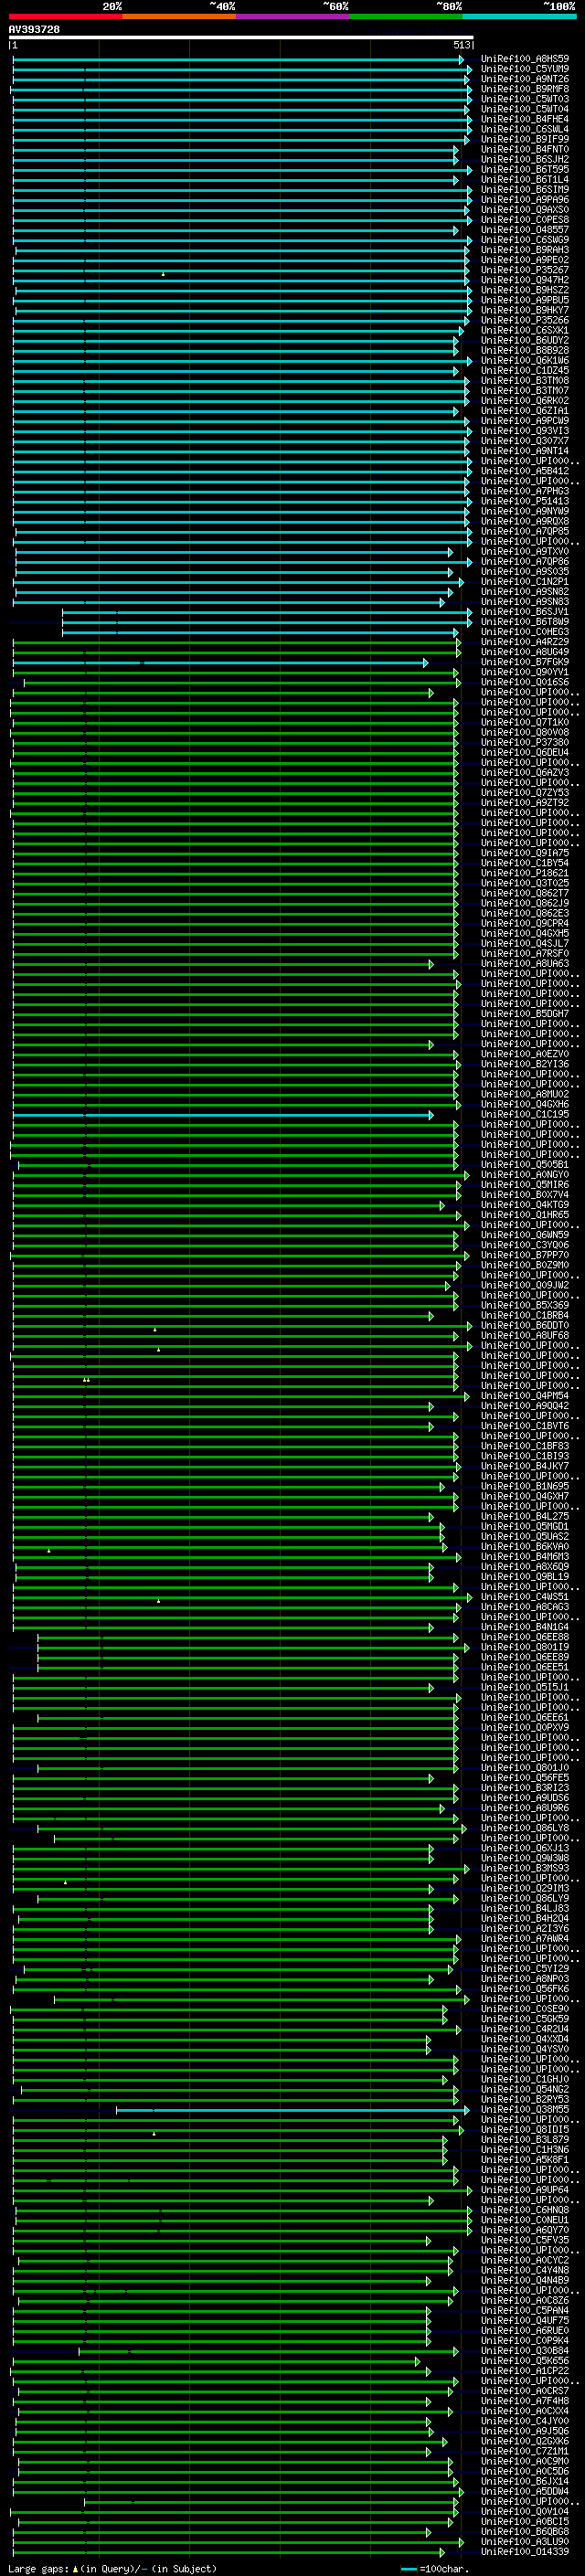585x2576 pixels.
Task: Open hit UniRef100_C6SWL4
Action: point(525,129)
